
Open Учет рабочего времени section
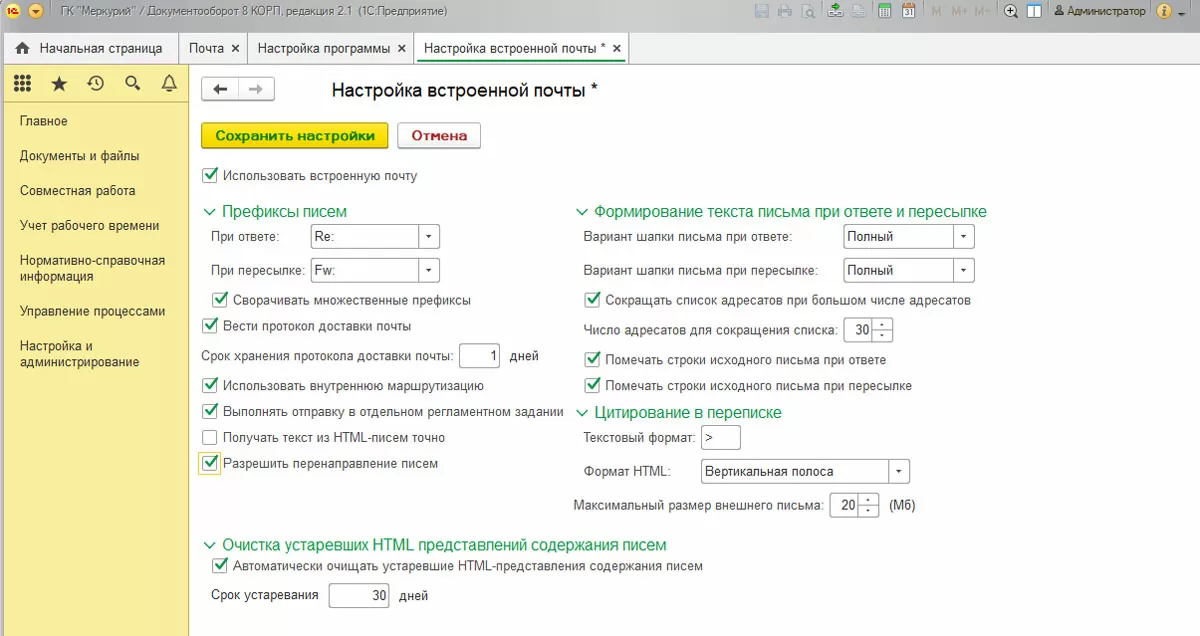click(90, 225)
